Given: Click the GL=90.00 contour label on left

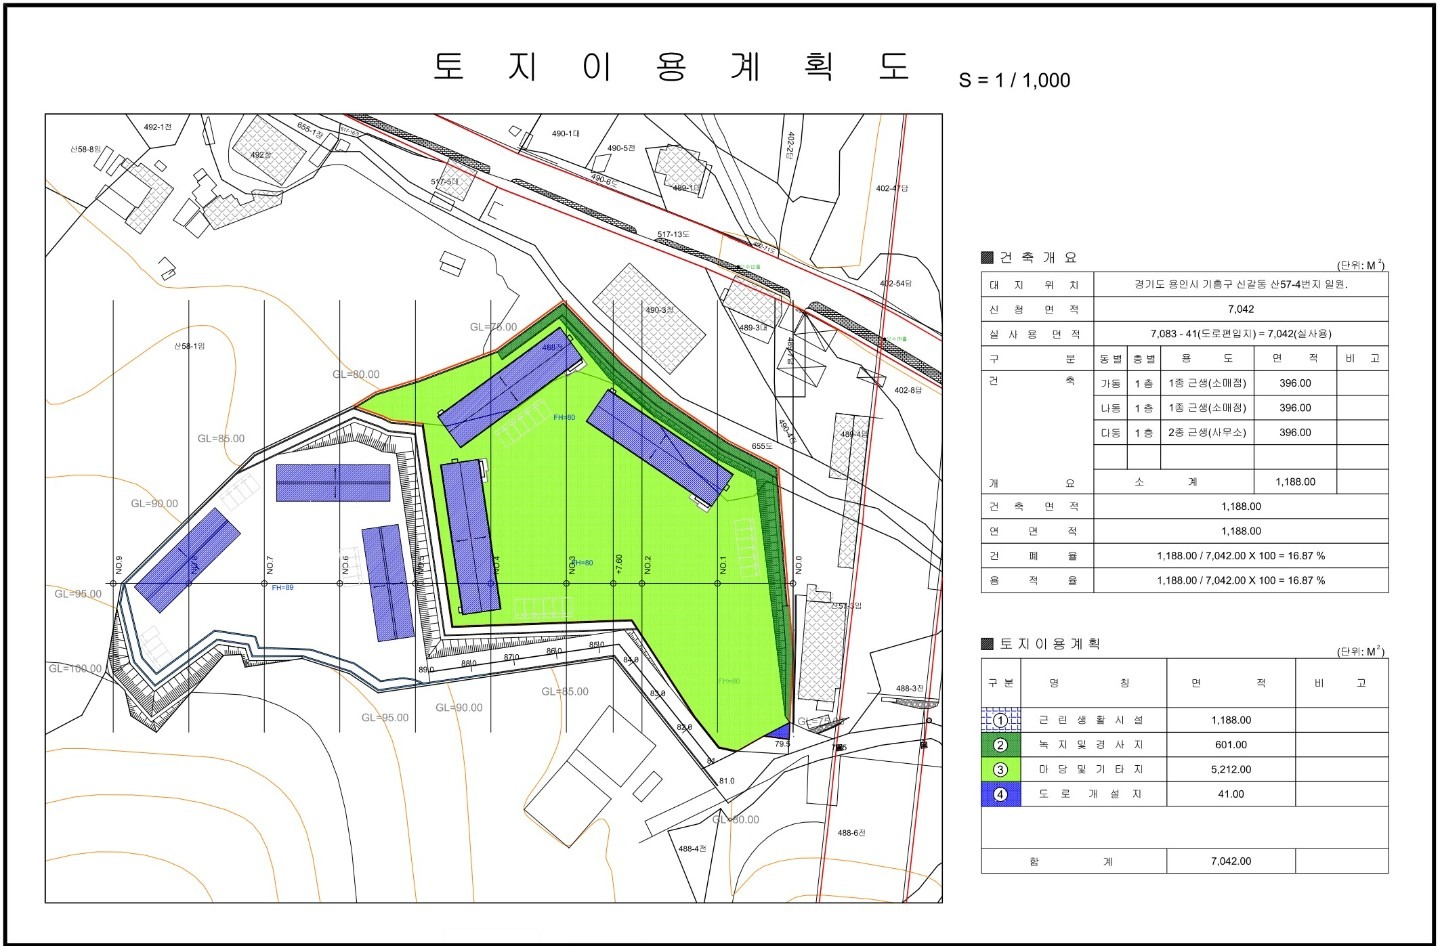Looking at the screenshot, I should click(x=154, y=504).
